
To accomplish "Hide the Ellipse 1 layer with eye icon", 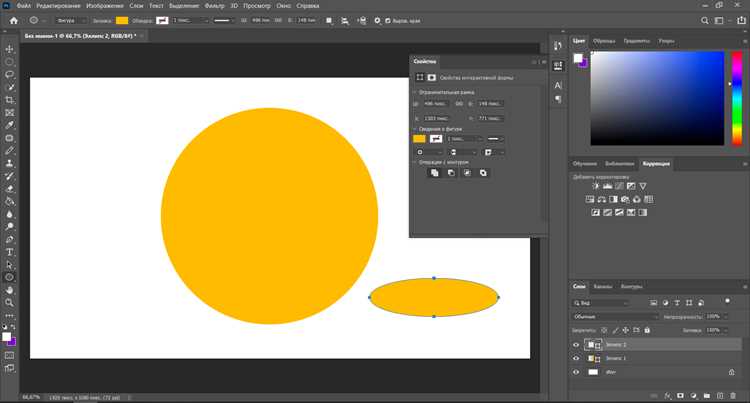I will point(576,358).
